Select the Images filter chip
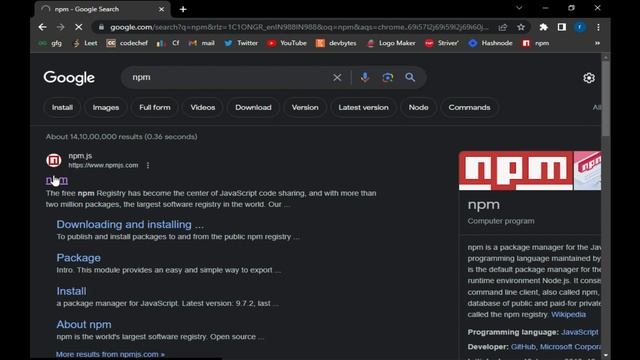 pos(106,107)
